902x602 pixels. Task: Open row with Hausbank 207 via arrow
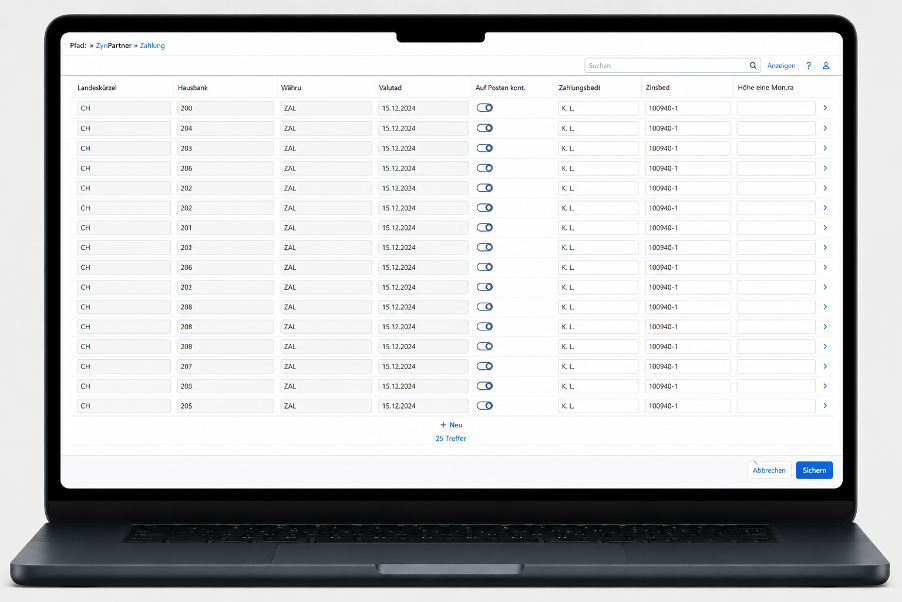[x=825, y=366]
